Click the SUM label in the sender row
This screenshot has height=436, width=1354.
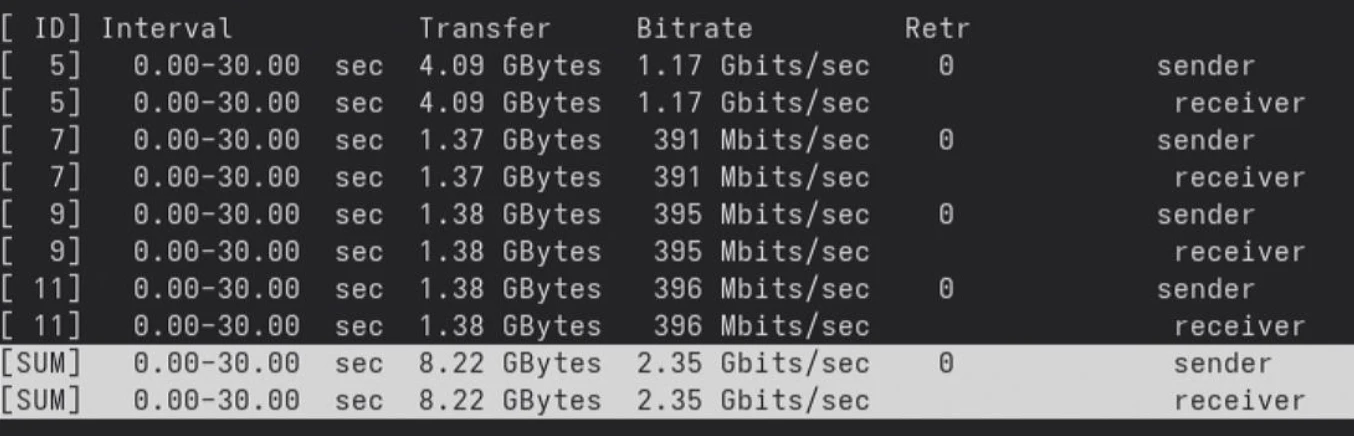(x=43, y=364)
